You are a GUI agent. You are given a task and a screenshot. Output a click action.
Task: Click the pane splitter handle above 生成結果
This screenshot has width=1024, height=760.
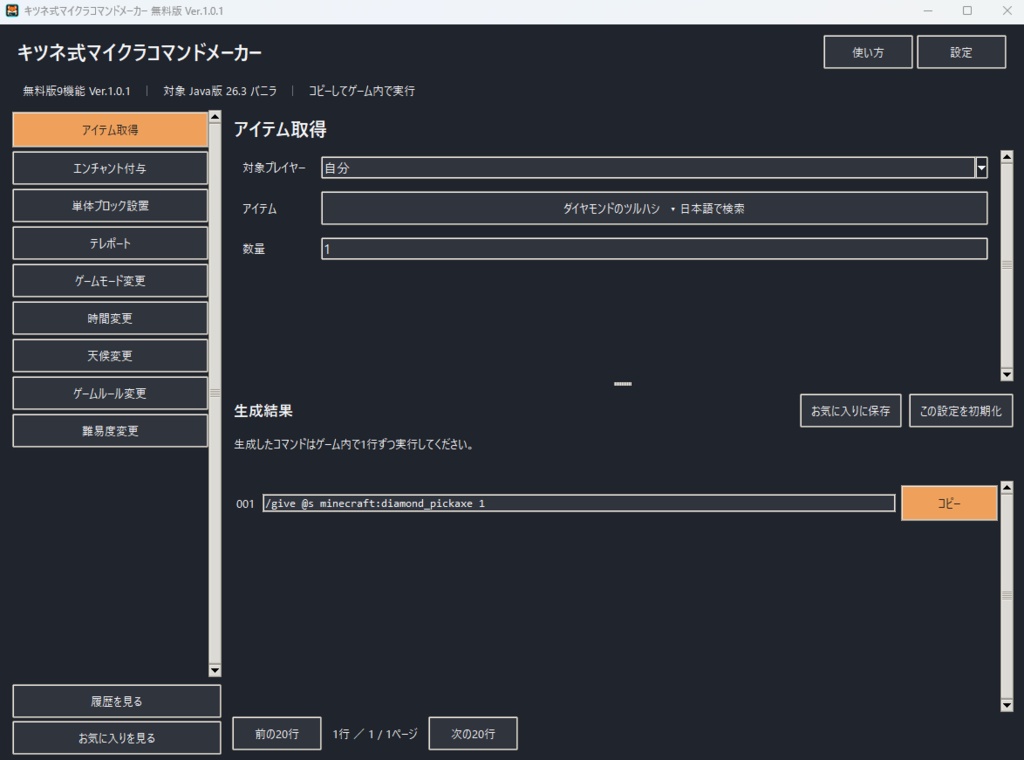[x=623, y=384]
